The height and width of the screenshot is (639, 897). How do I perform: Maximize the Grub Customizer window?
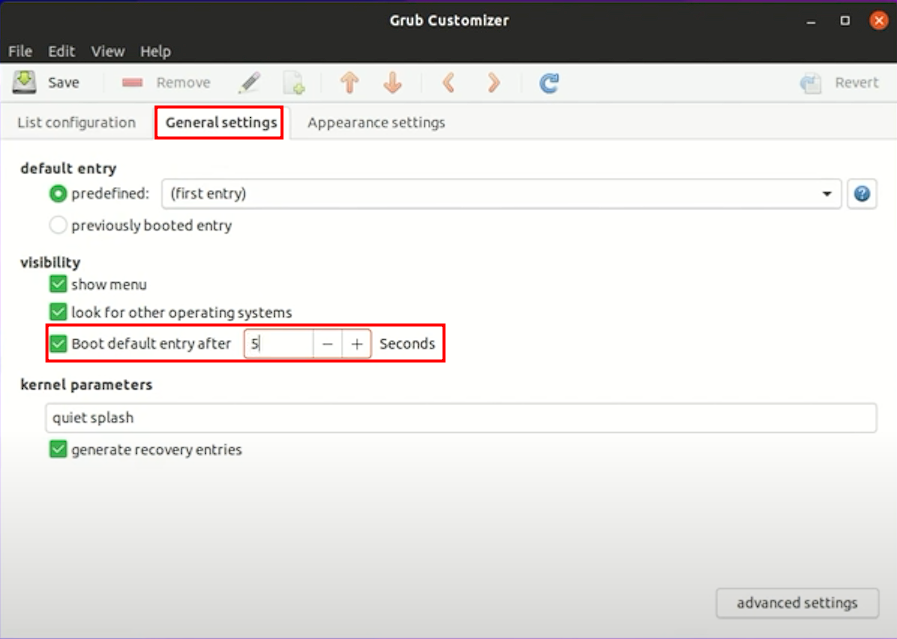pyautogui.click(x=845, y=21)
